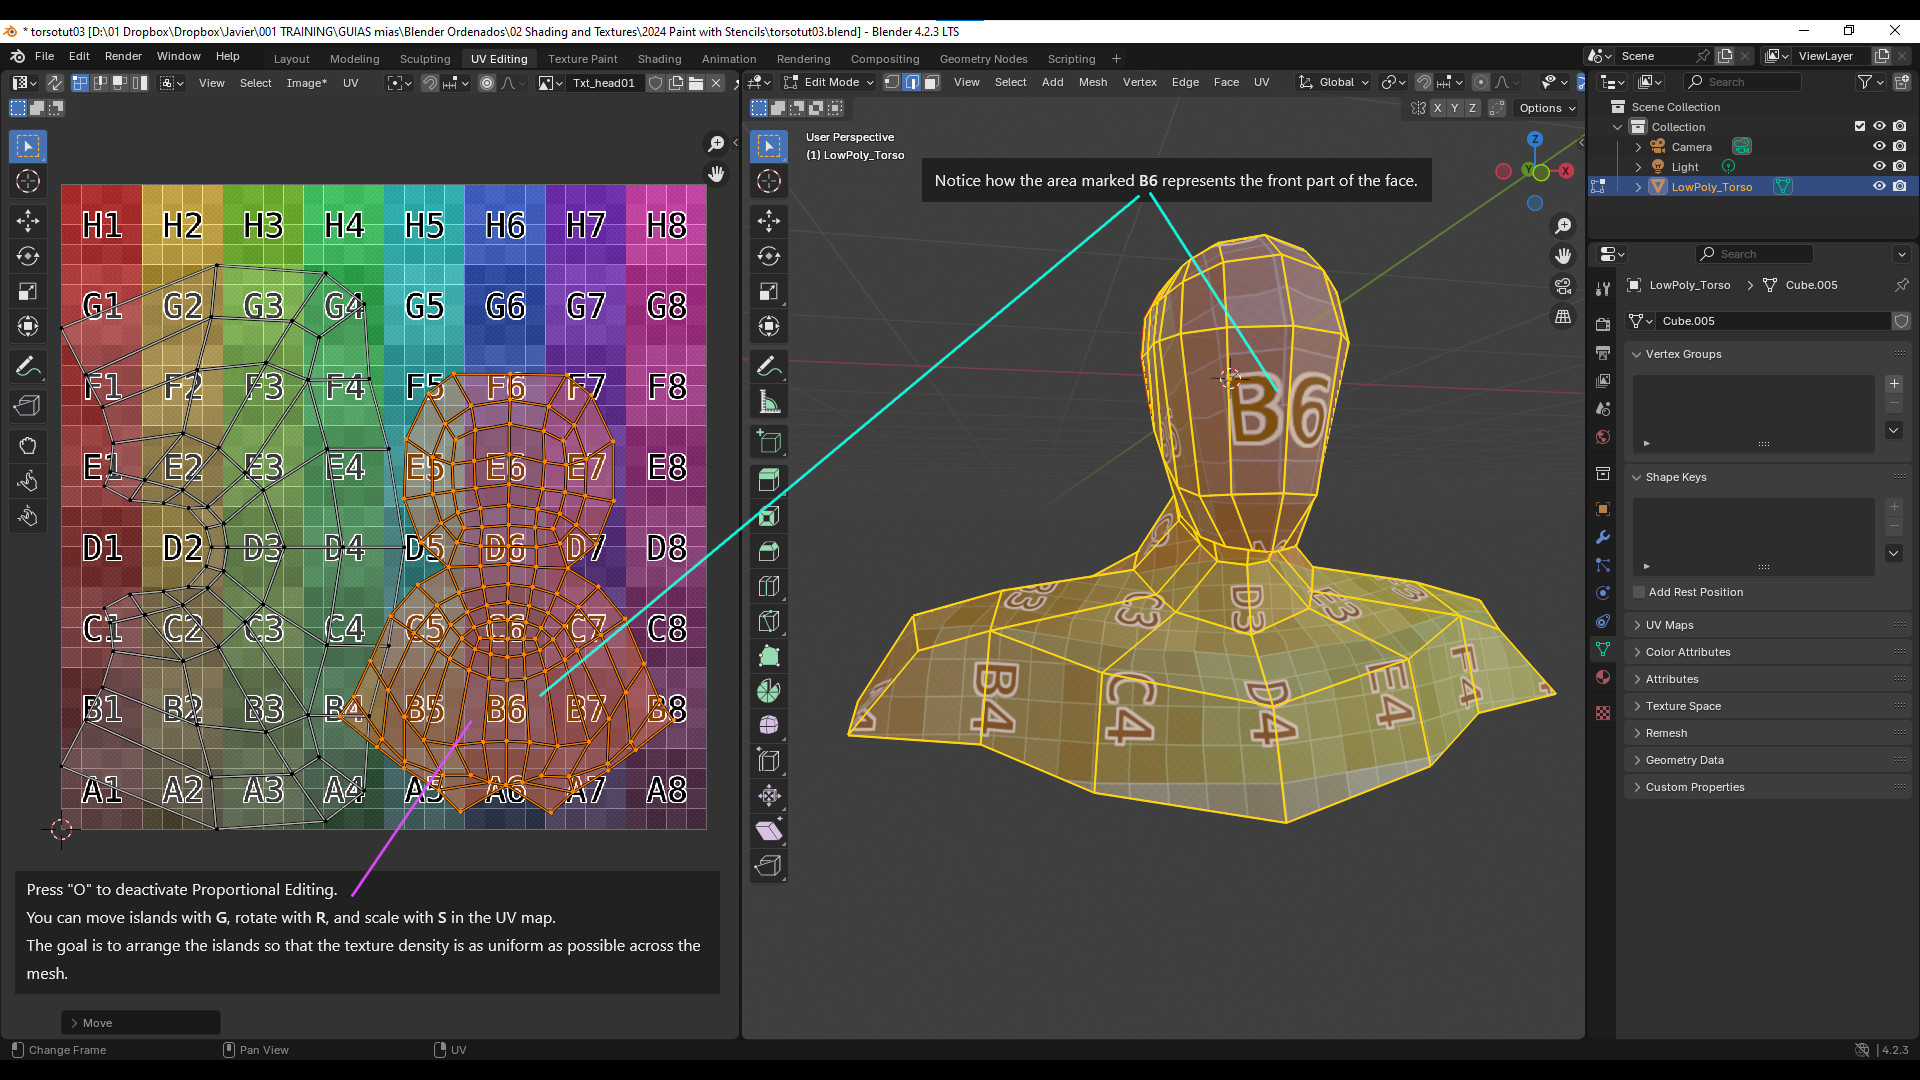Open the Mesh menu in viewport header

point(1093,82)
